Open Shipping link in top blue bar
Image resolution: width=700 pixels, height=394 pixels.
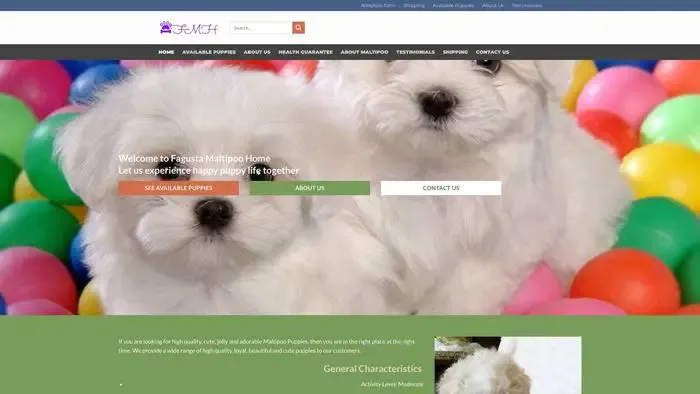(x=414, y=6)
